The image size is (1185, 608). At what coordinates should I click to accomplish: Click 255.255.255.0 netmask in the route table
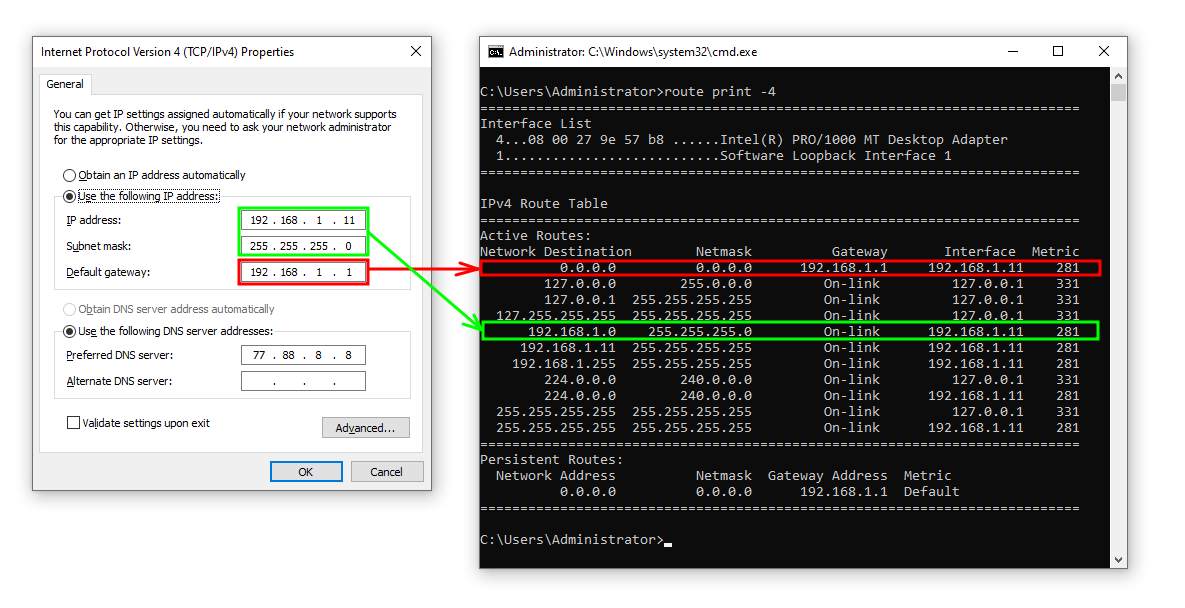click(x=700, y=332)
